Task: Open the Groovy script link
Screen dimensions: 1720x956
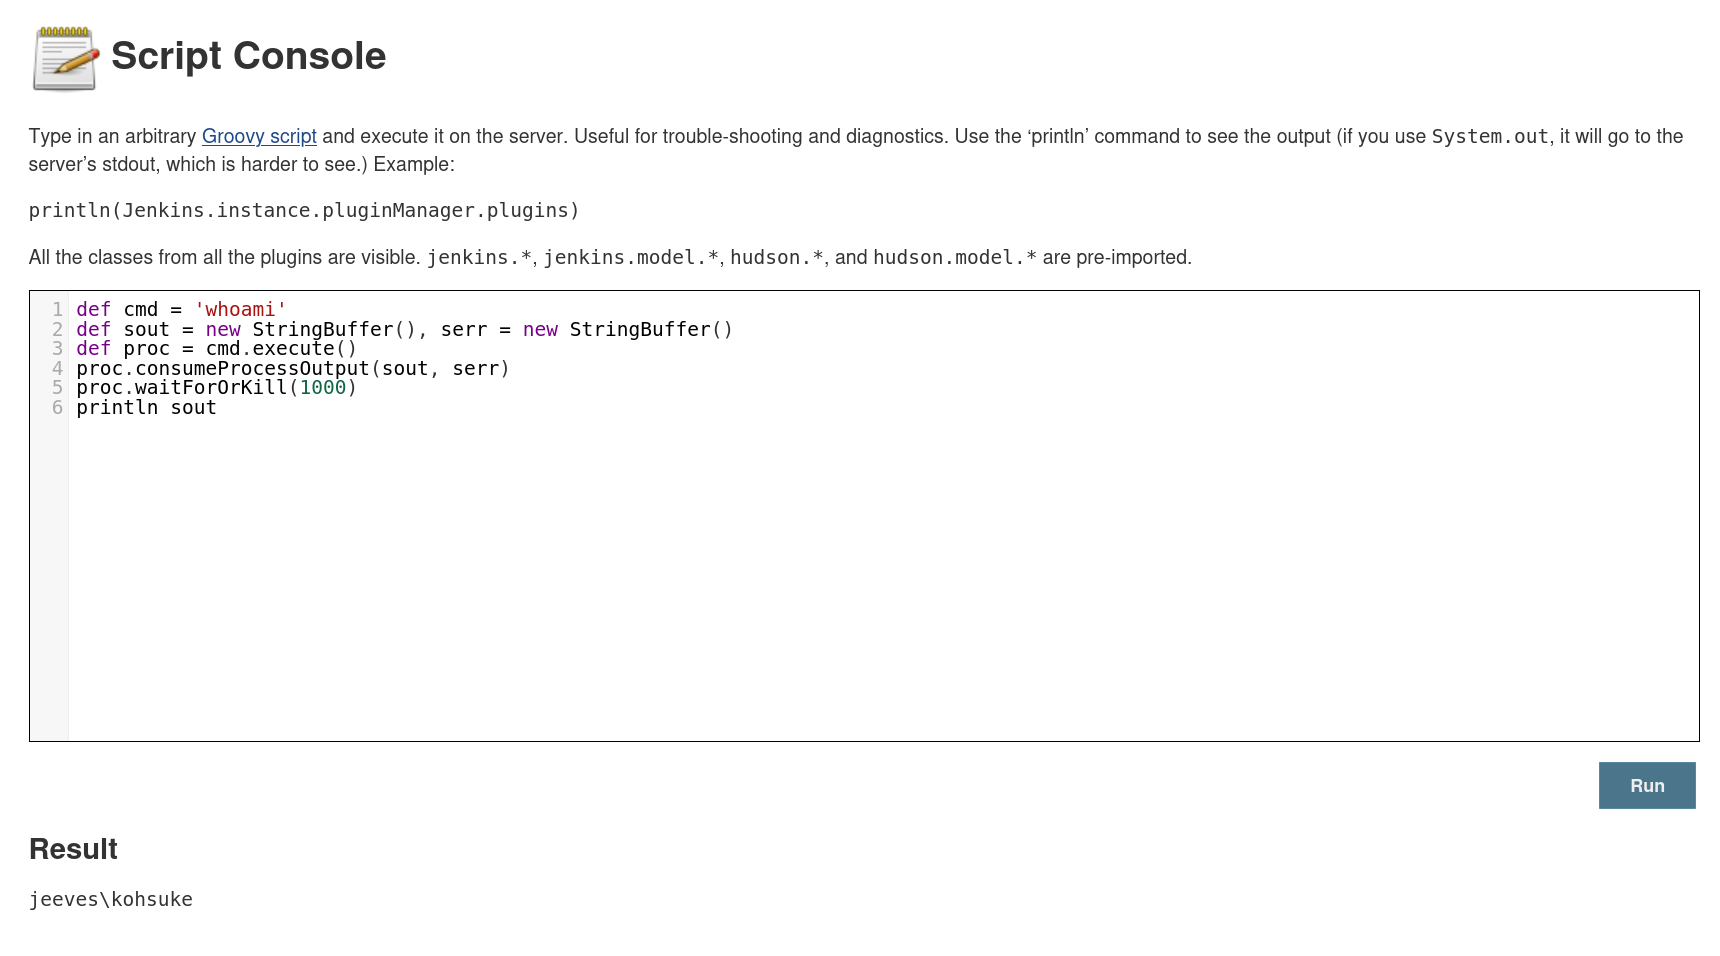Action: click(259, 136)
